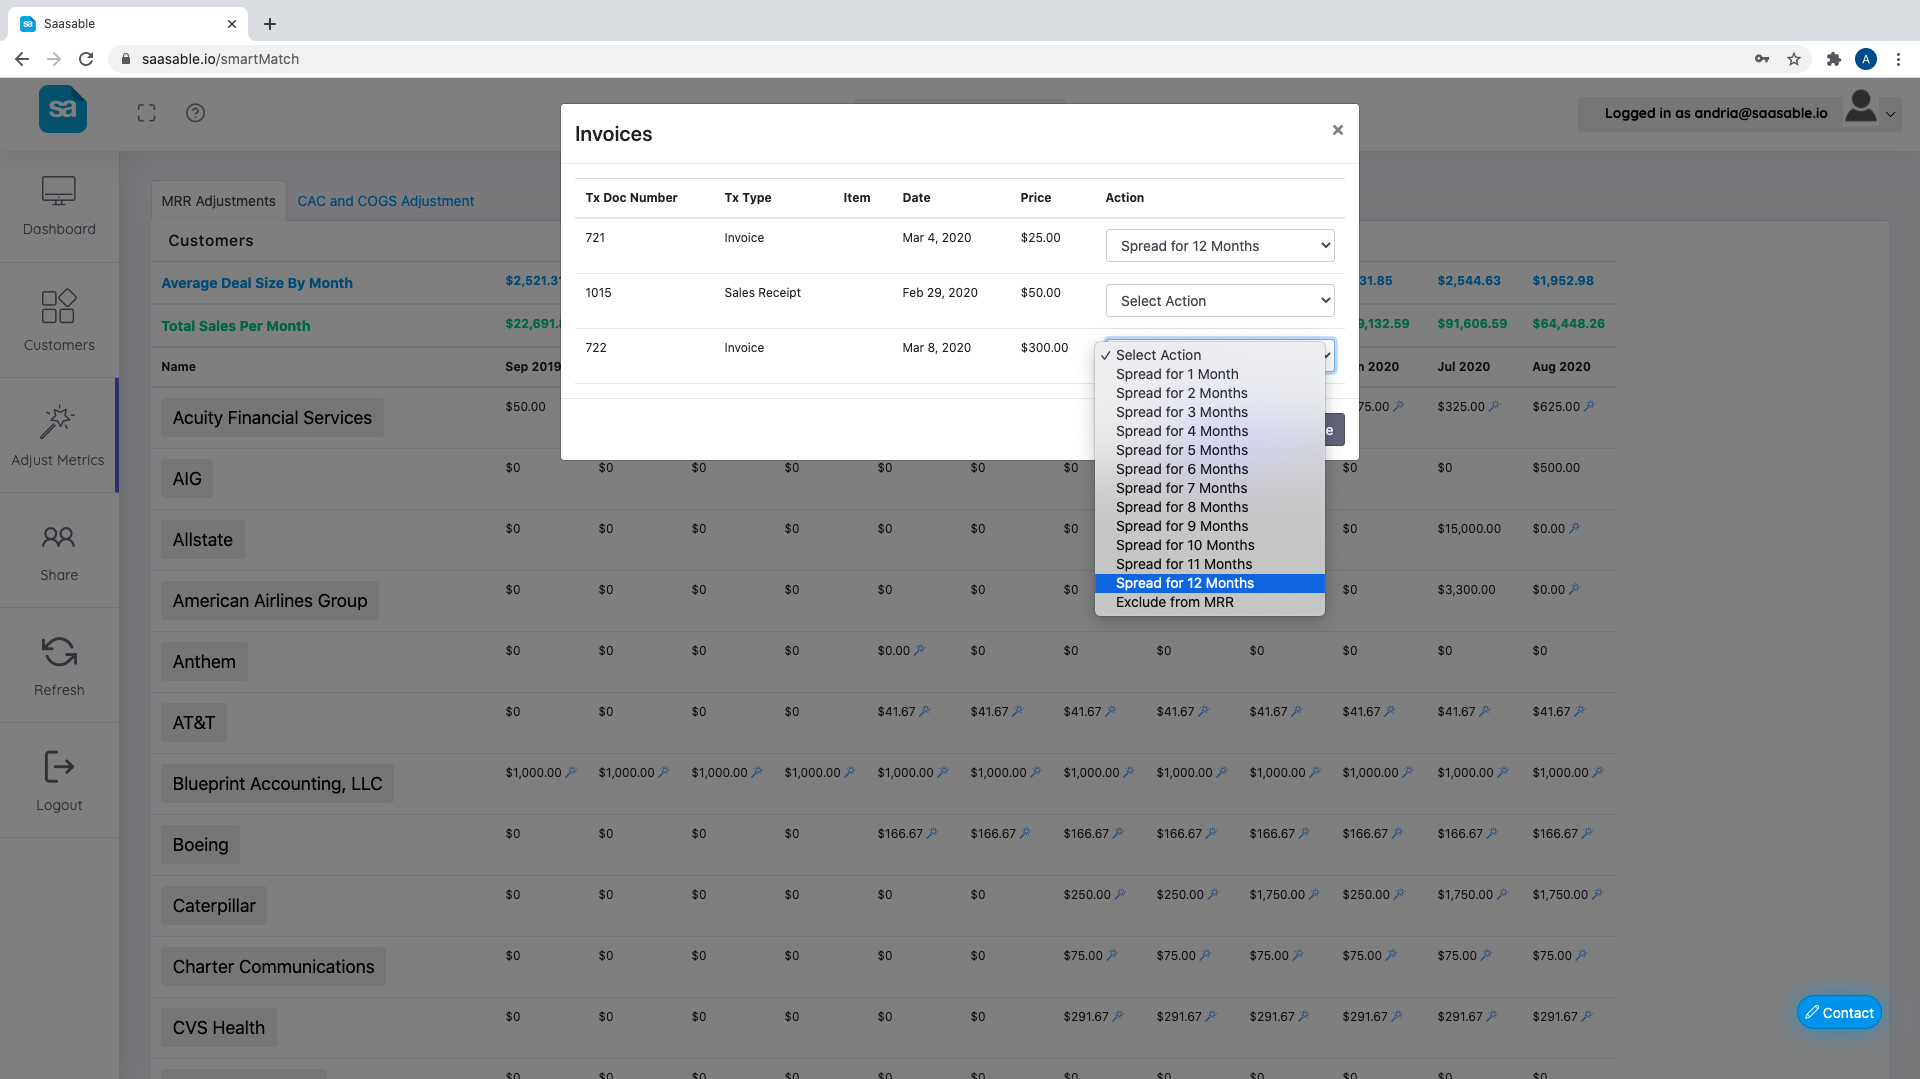Open Charter Communications customer

[x=273, y=967]
